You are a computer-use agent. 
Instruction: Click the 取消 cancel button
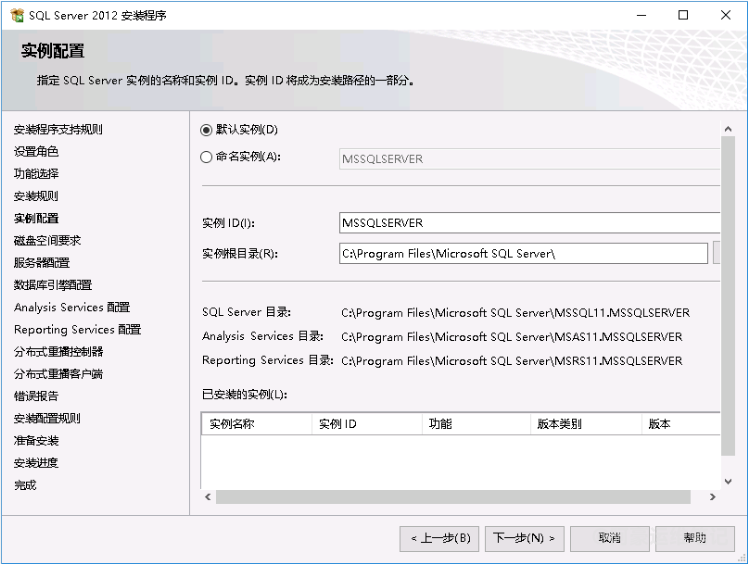point(610,538)
